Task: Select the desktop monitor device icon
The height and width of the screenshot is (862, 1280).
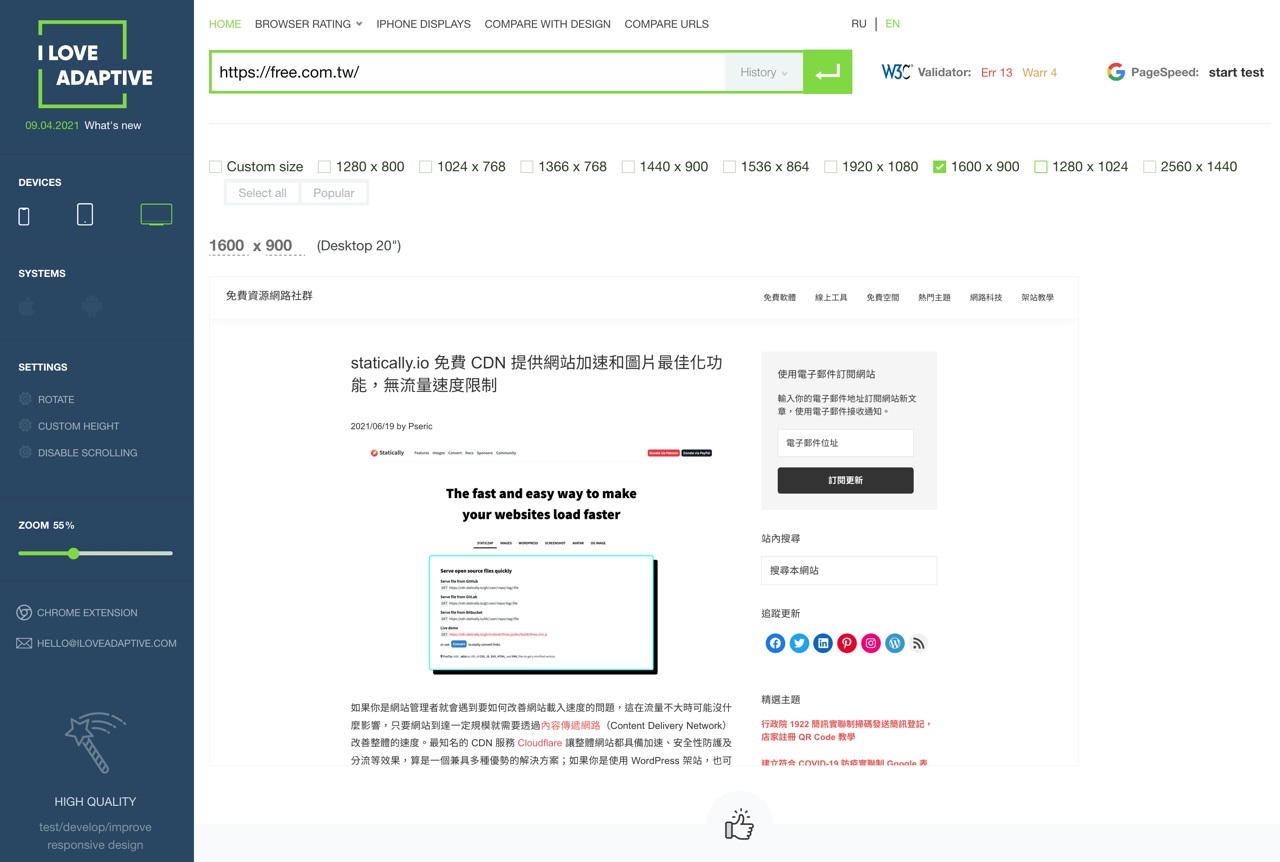Action: [x=156, y=214]
